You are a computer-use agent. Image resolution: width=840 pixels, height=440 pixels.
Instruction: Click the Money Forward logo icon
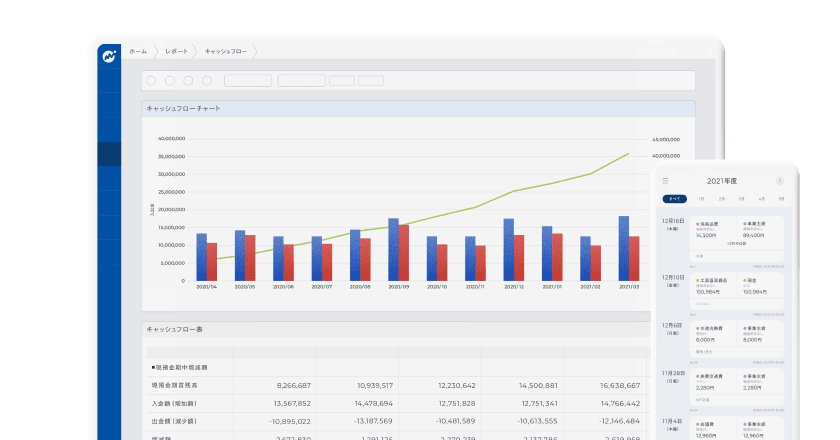[109, 56]
